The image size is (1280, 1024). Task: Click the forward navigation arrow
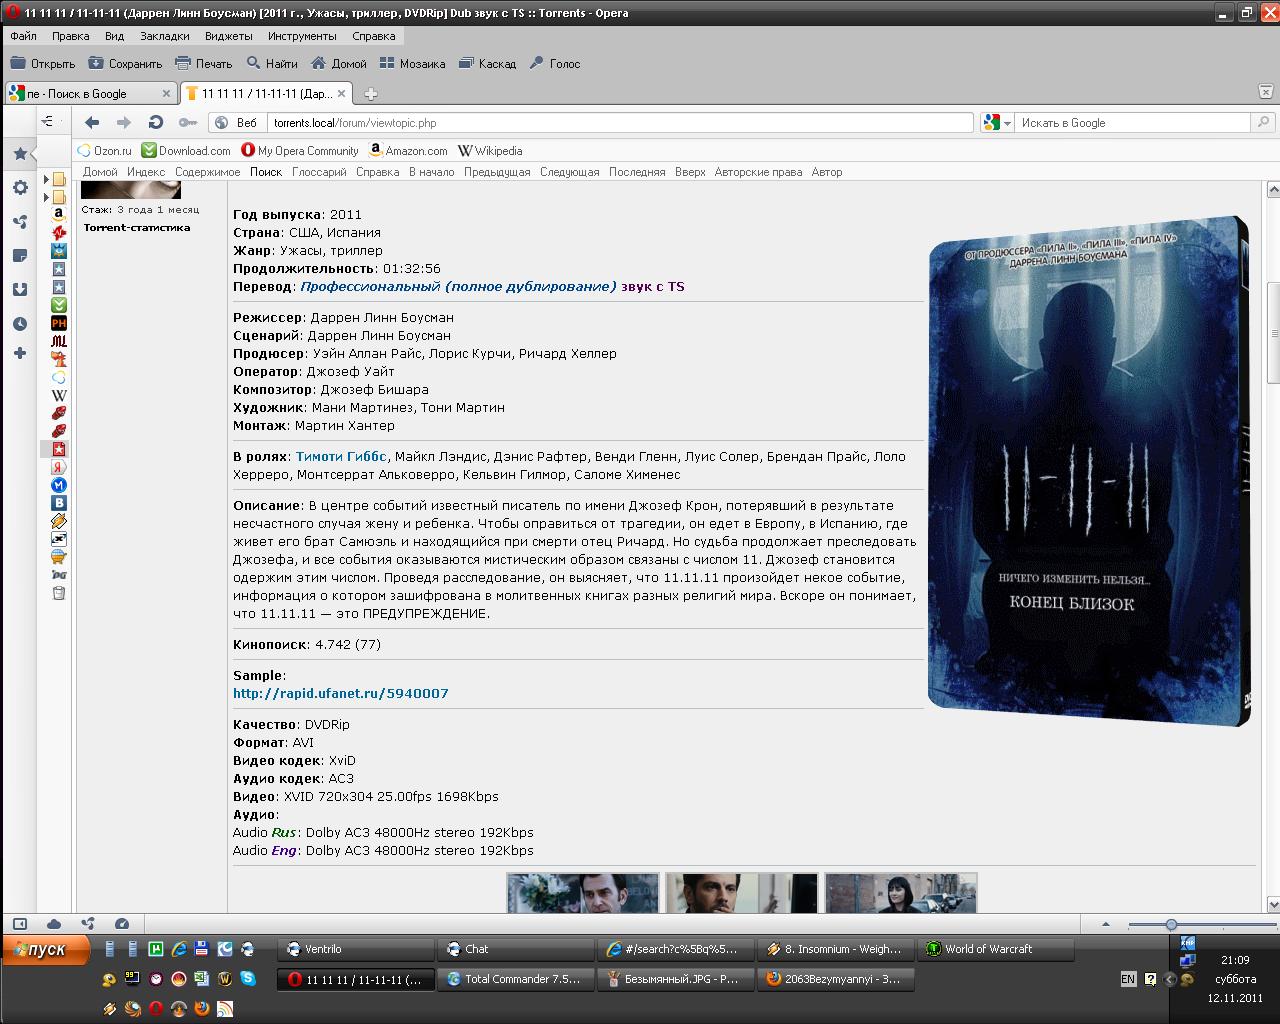point(124,122)
